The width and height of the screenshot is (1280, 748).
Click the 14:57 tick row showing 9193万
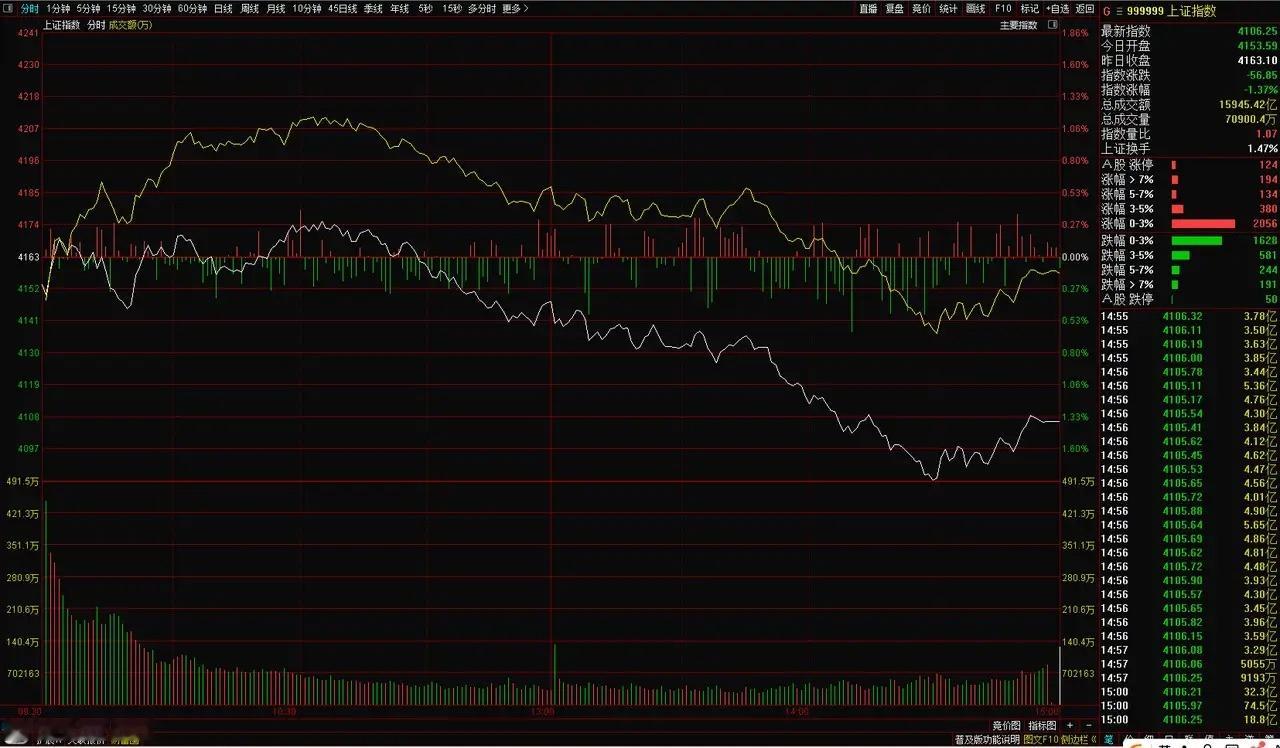(1189, 677)
